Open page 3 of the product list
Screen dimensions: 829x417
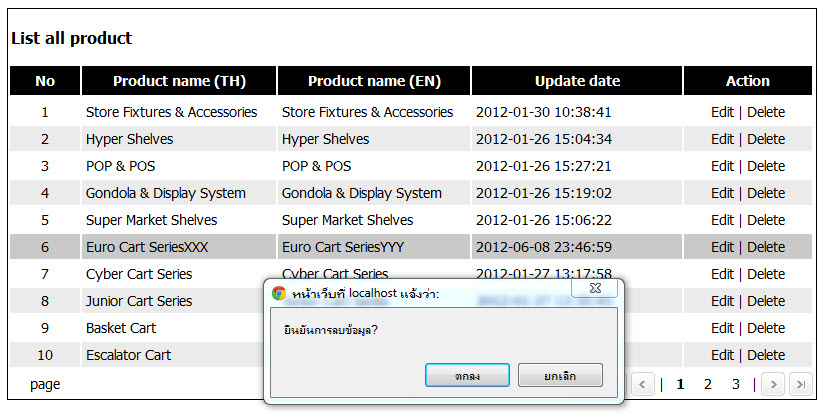click(x=735, y=384)
